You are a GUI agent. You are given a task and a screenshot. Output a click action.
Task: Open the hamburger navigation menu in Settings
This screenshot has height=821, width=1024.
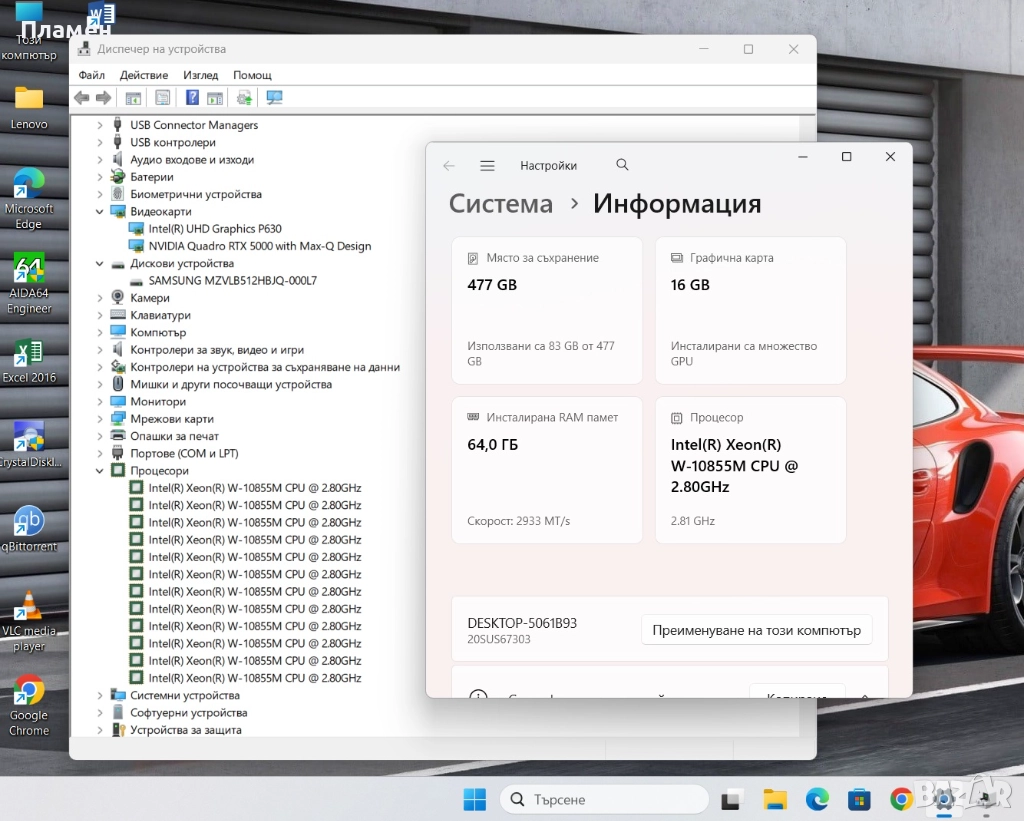(x=487, y=166)
